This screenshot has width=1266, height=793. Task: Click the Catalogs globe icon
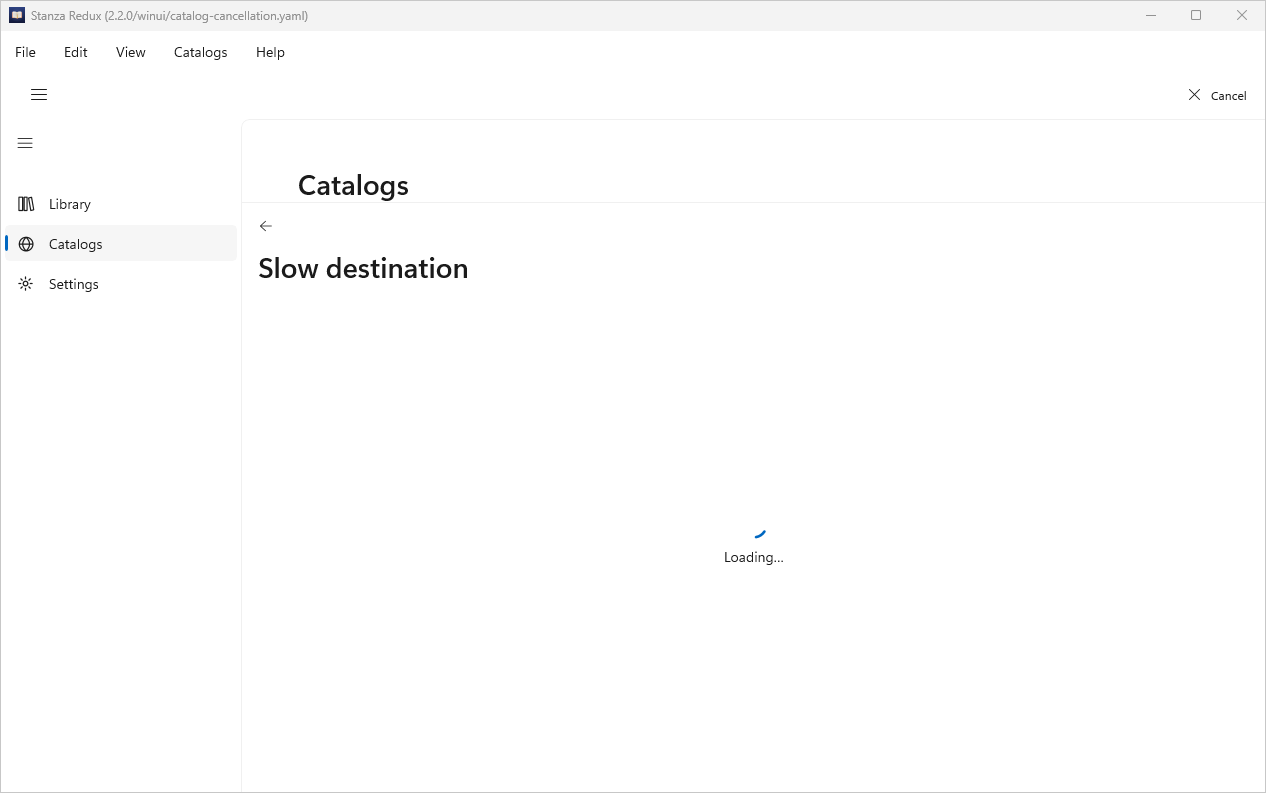click(26, 244)
